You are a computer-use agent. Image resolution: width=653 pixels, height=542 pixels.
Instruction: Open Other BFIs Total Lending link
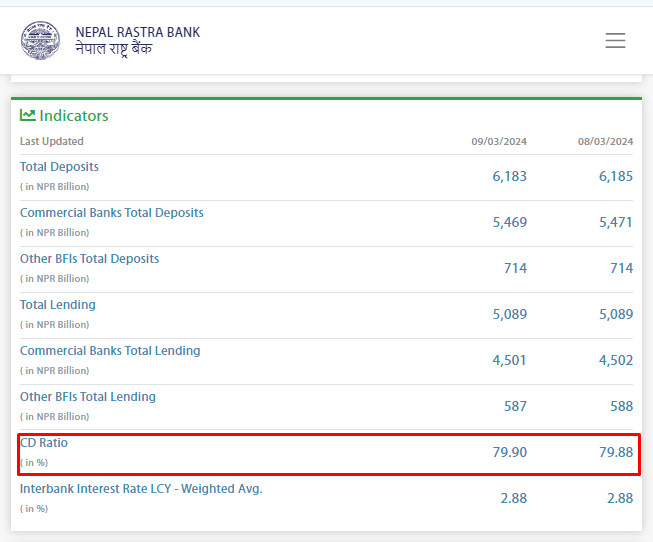(88, 397)
